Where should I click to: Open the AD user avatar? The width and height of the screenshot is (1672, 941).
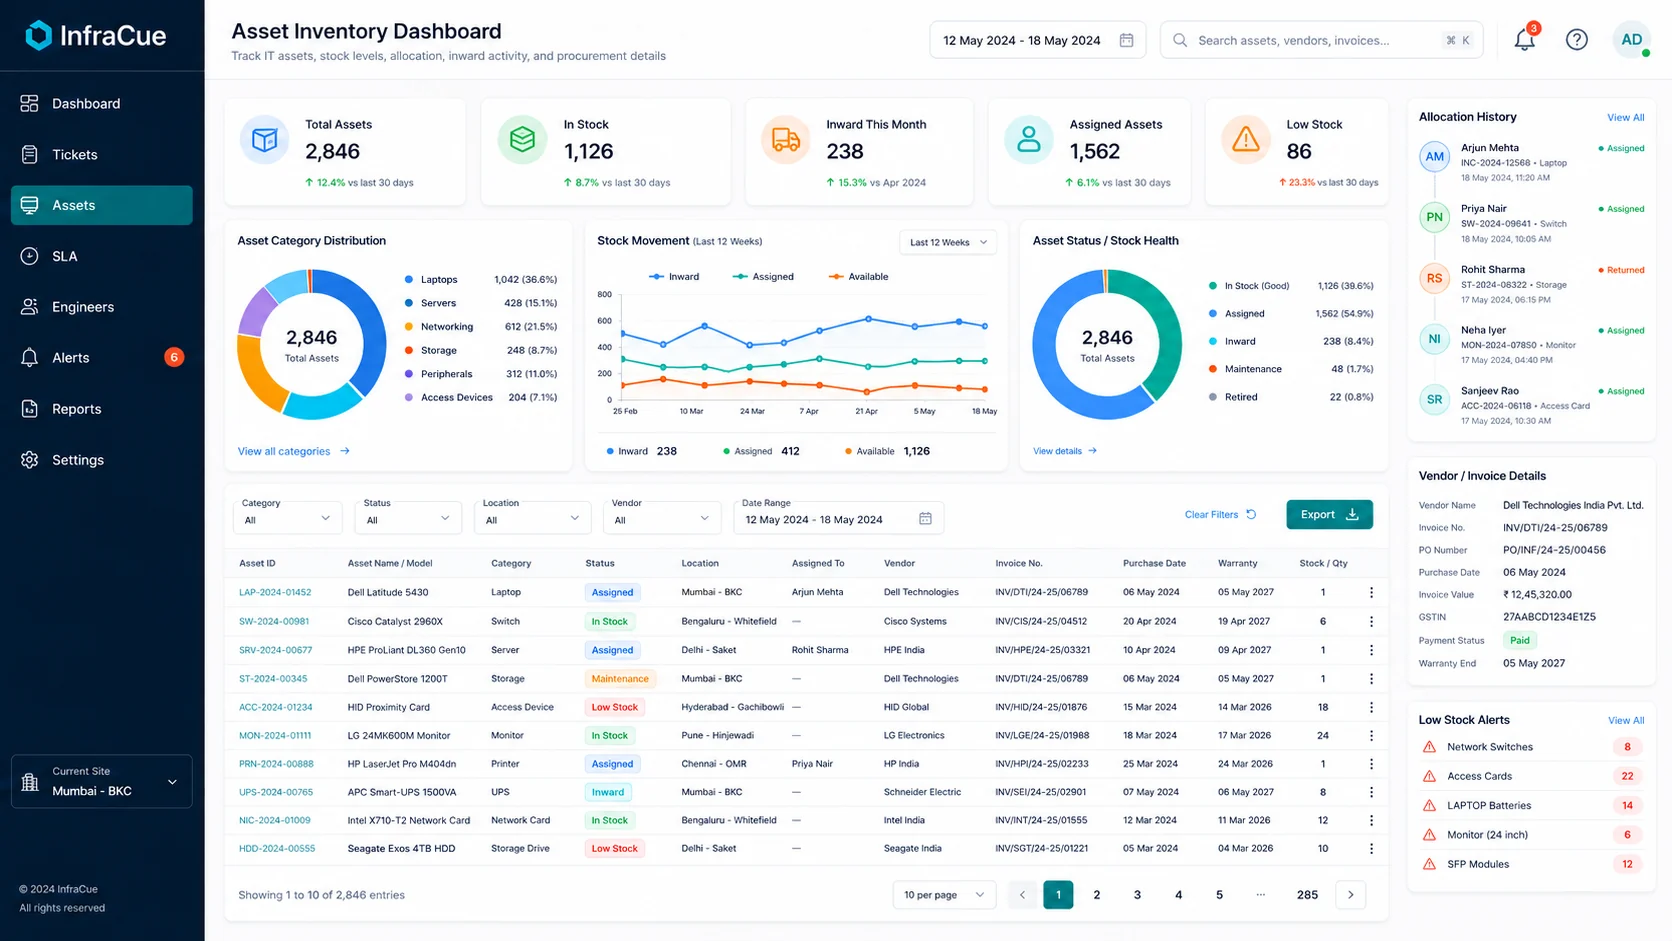[1631, 40]
